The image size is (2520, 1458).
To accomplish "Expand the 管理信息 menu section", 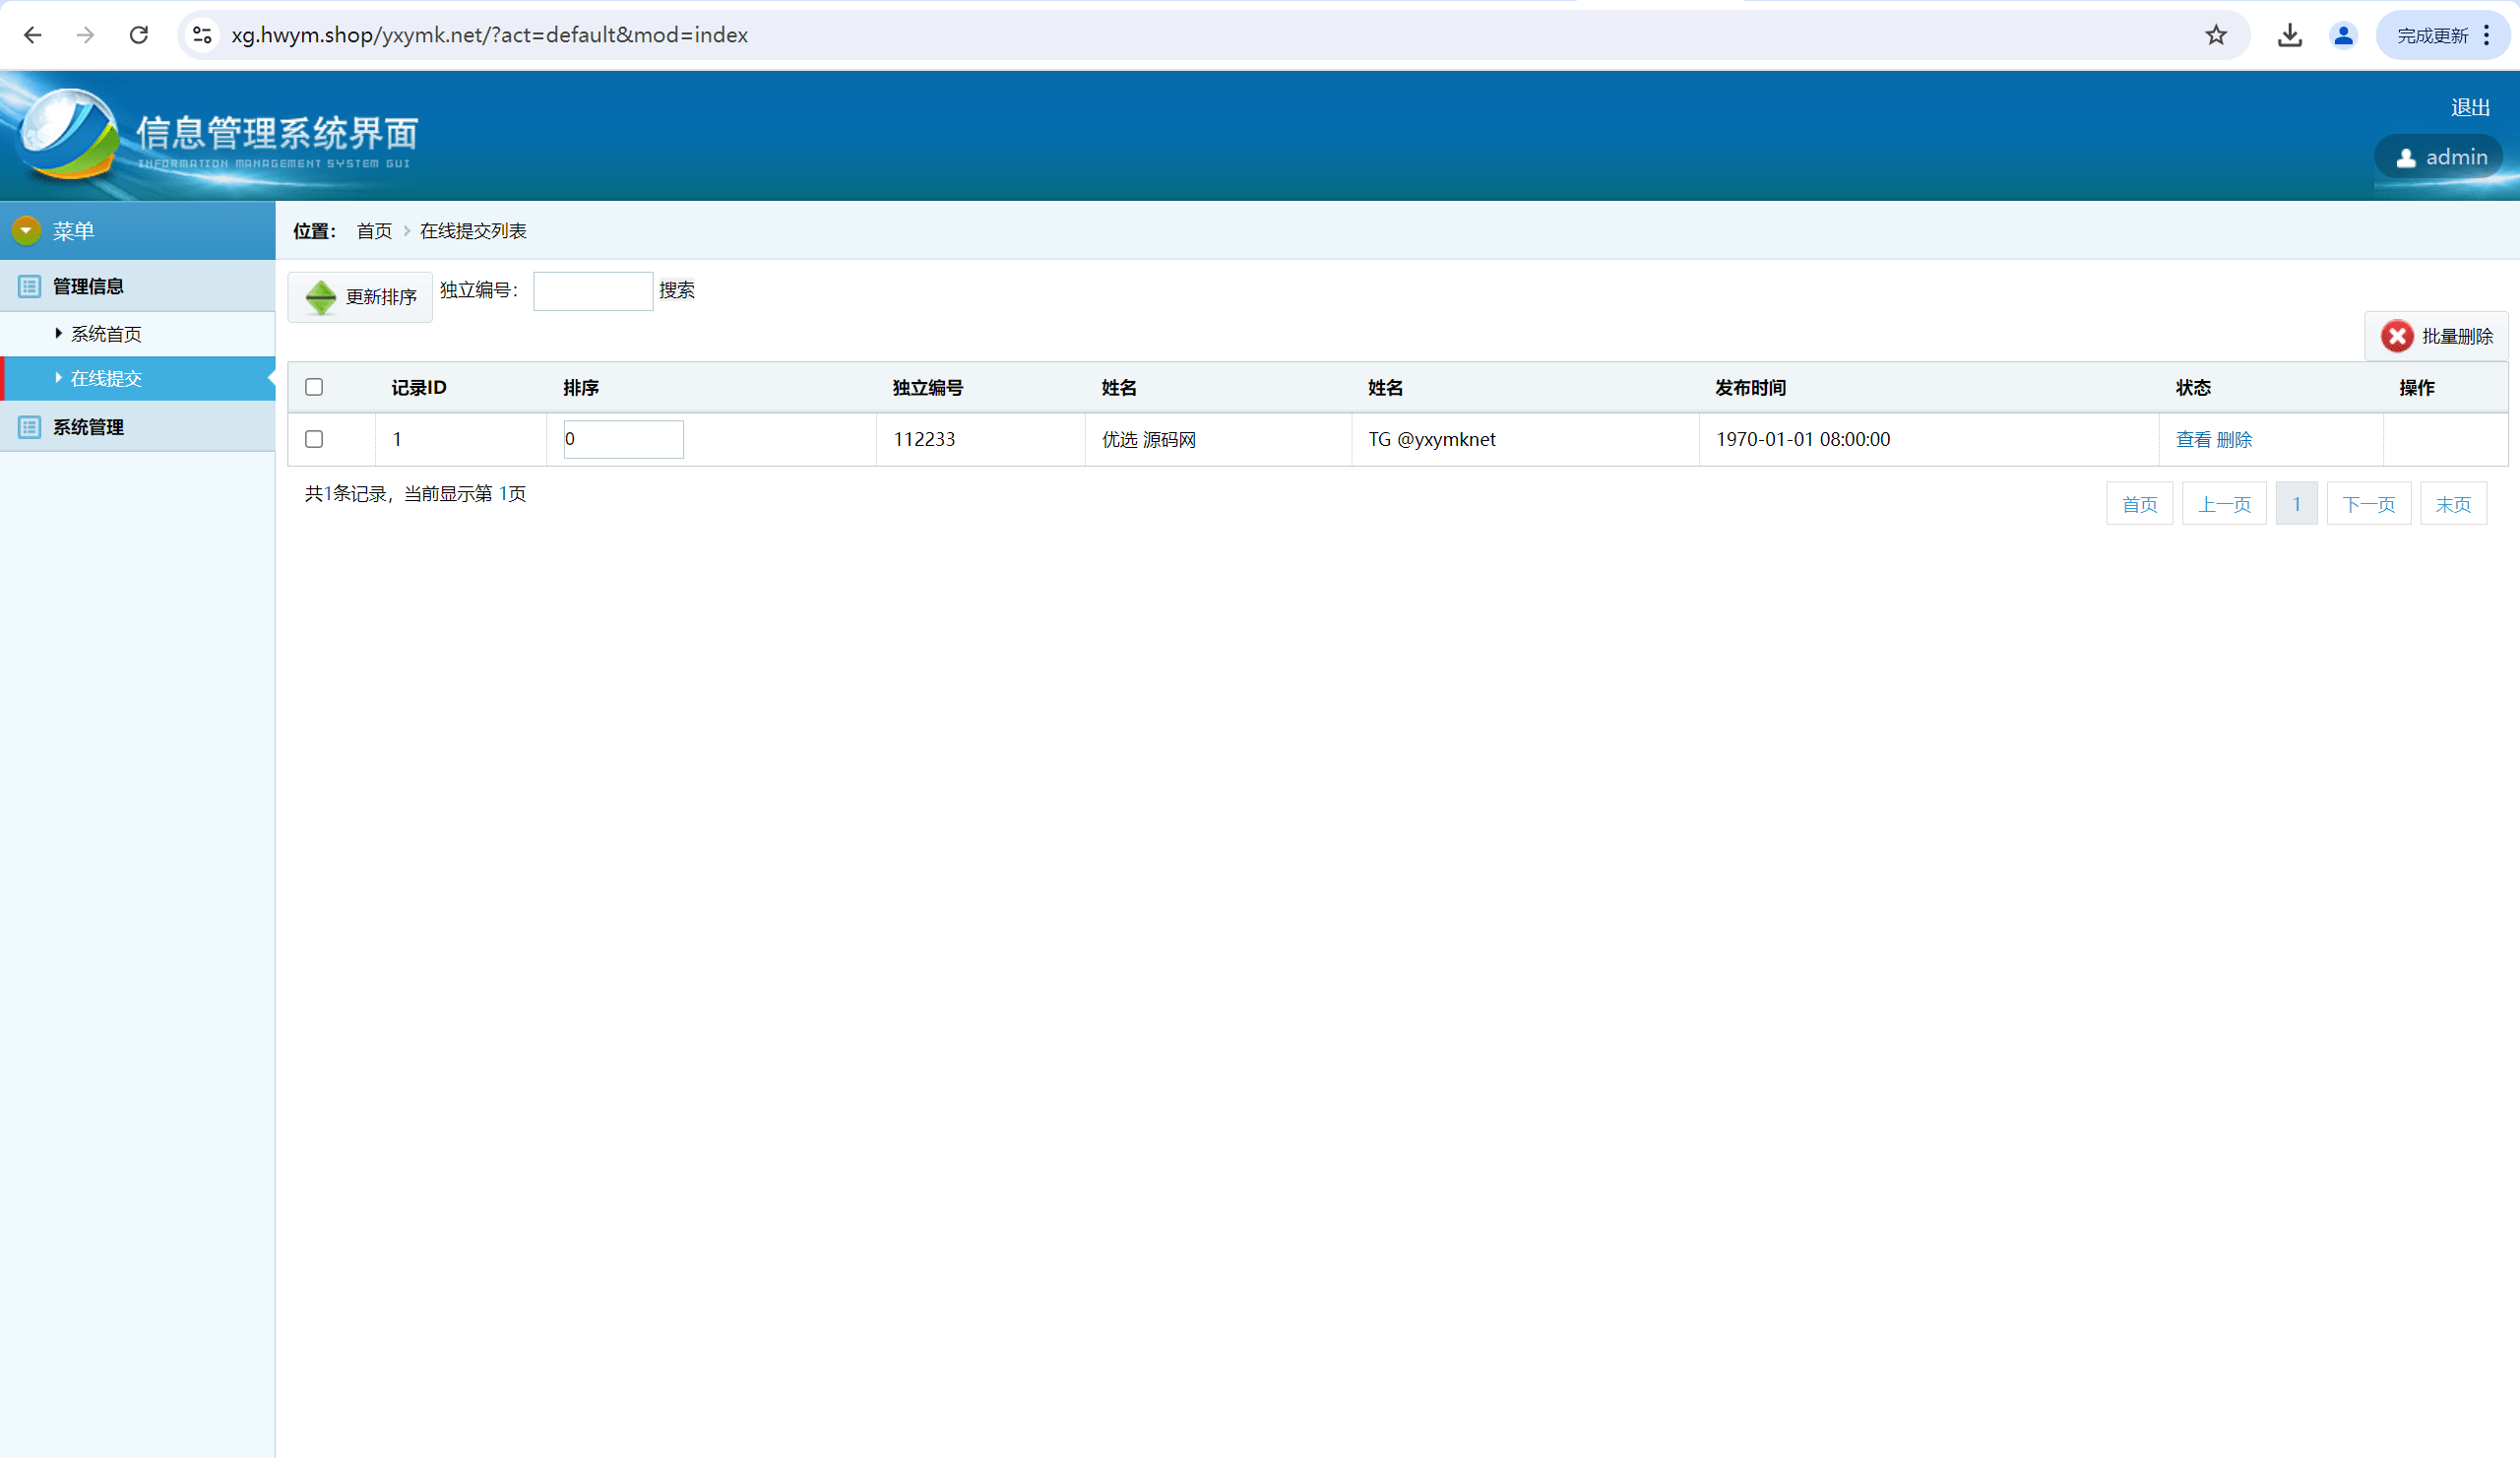I will [138, 287].
